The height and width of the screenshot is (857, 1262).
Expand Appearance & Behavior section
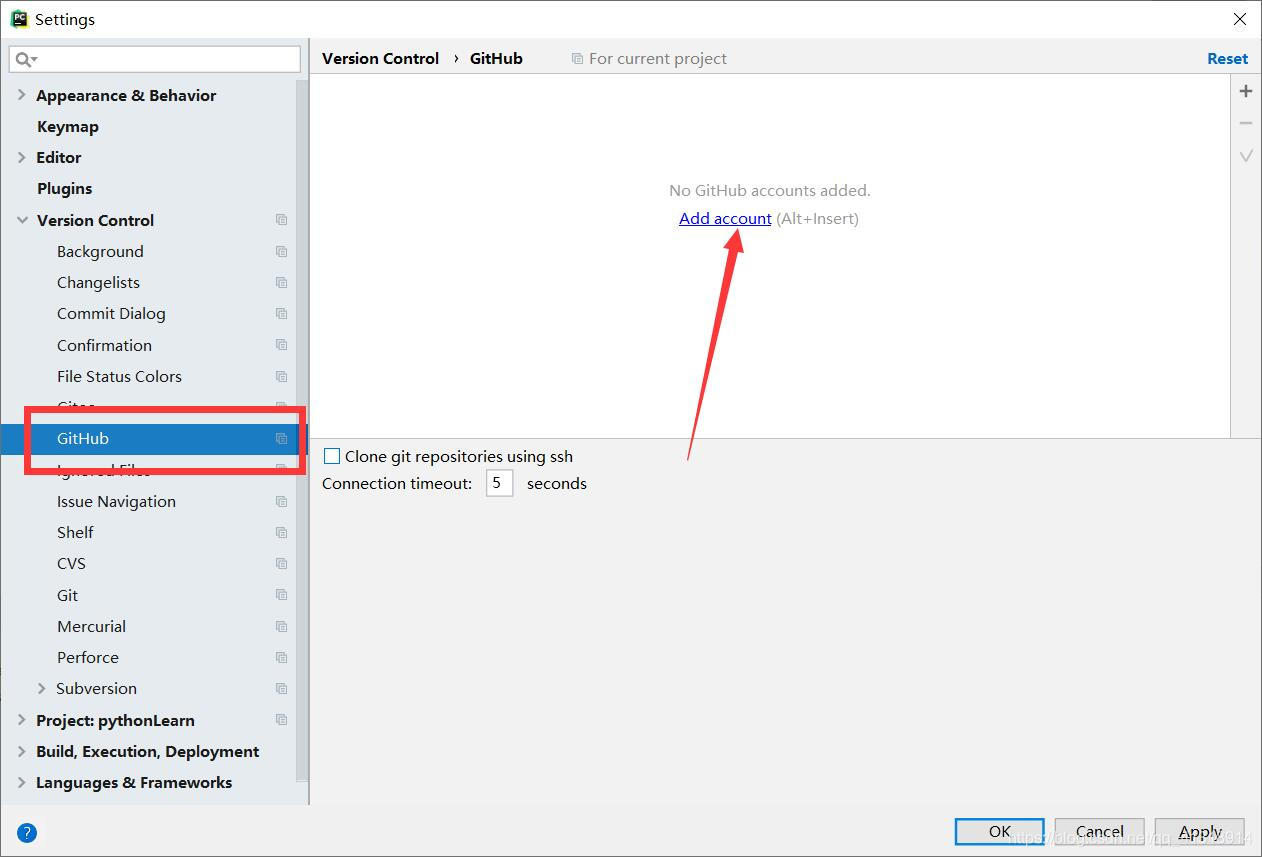point(22,95)
